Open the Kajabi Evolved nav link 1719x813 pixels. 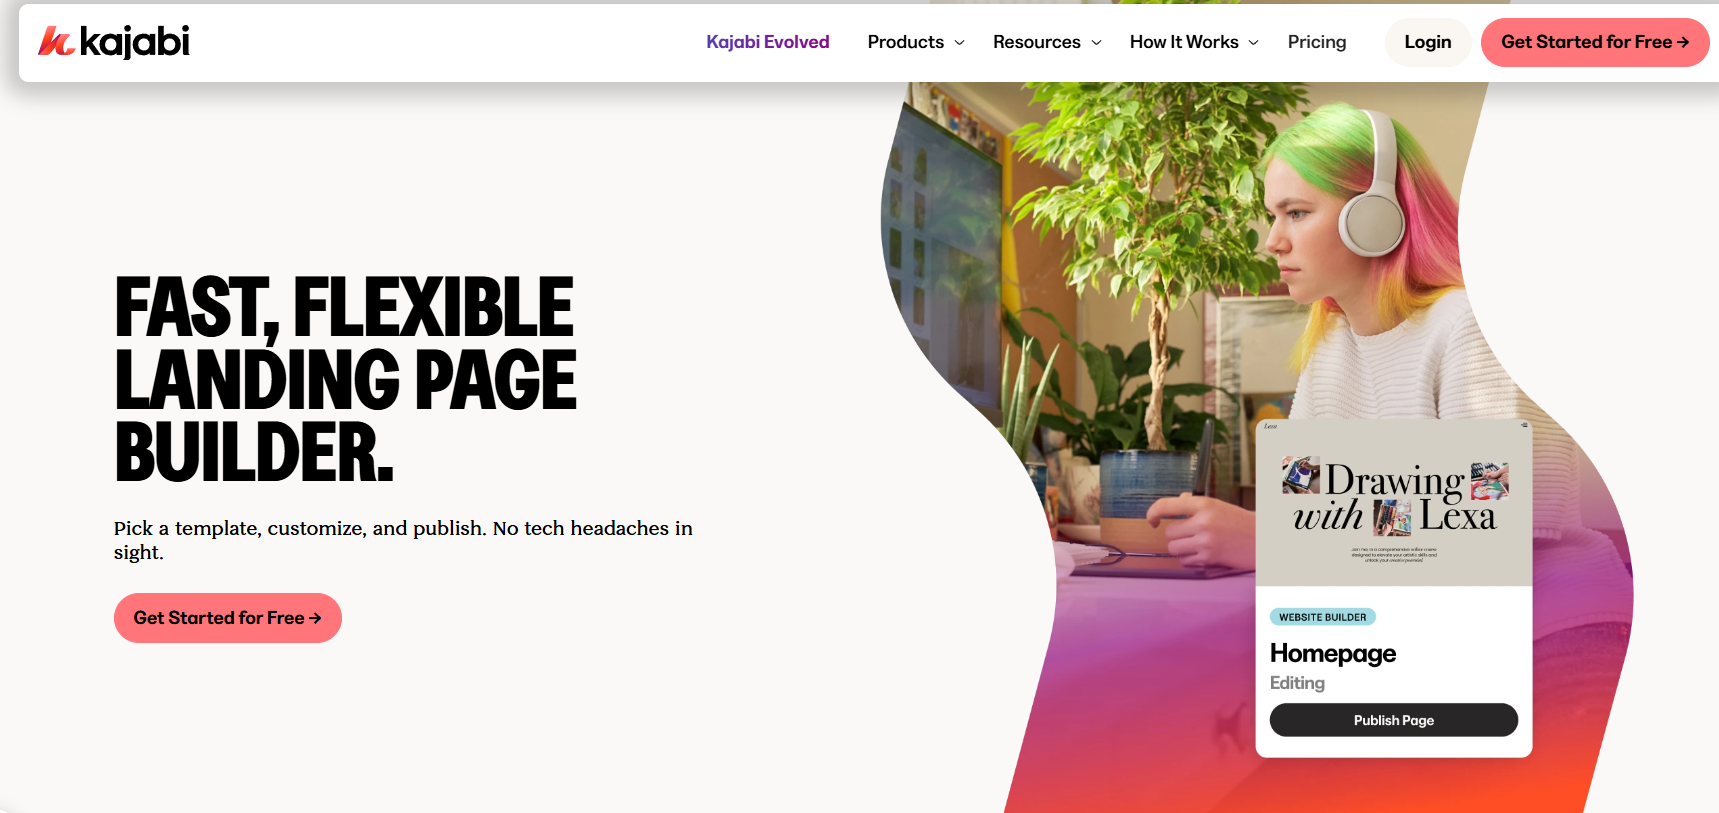[x=768, y=42]
